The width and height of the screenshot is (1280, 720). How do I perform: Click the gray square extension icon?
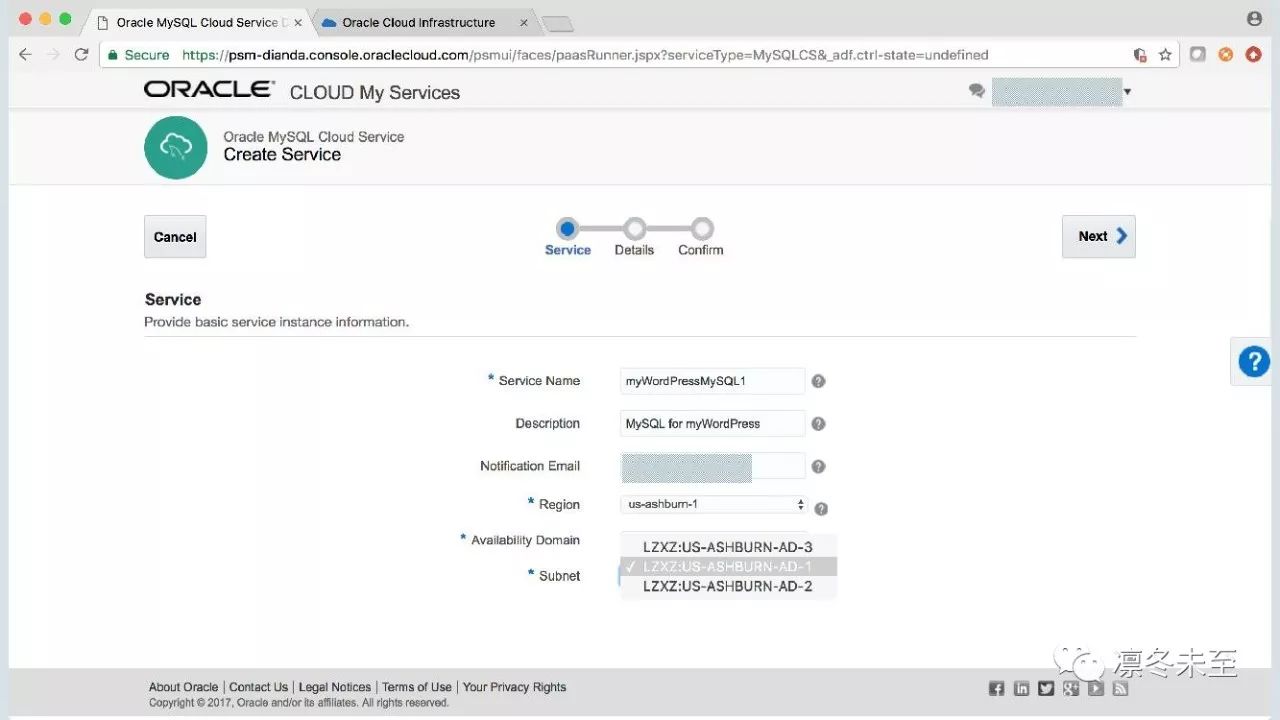1197,55
